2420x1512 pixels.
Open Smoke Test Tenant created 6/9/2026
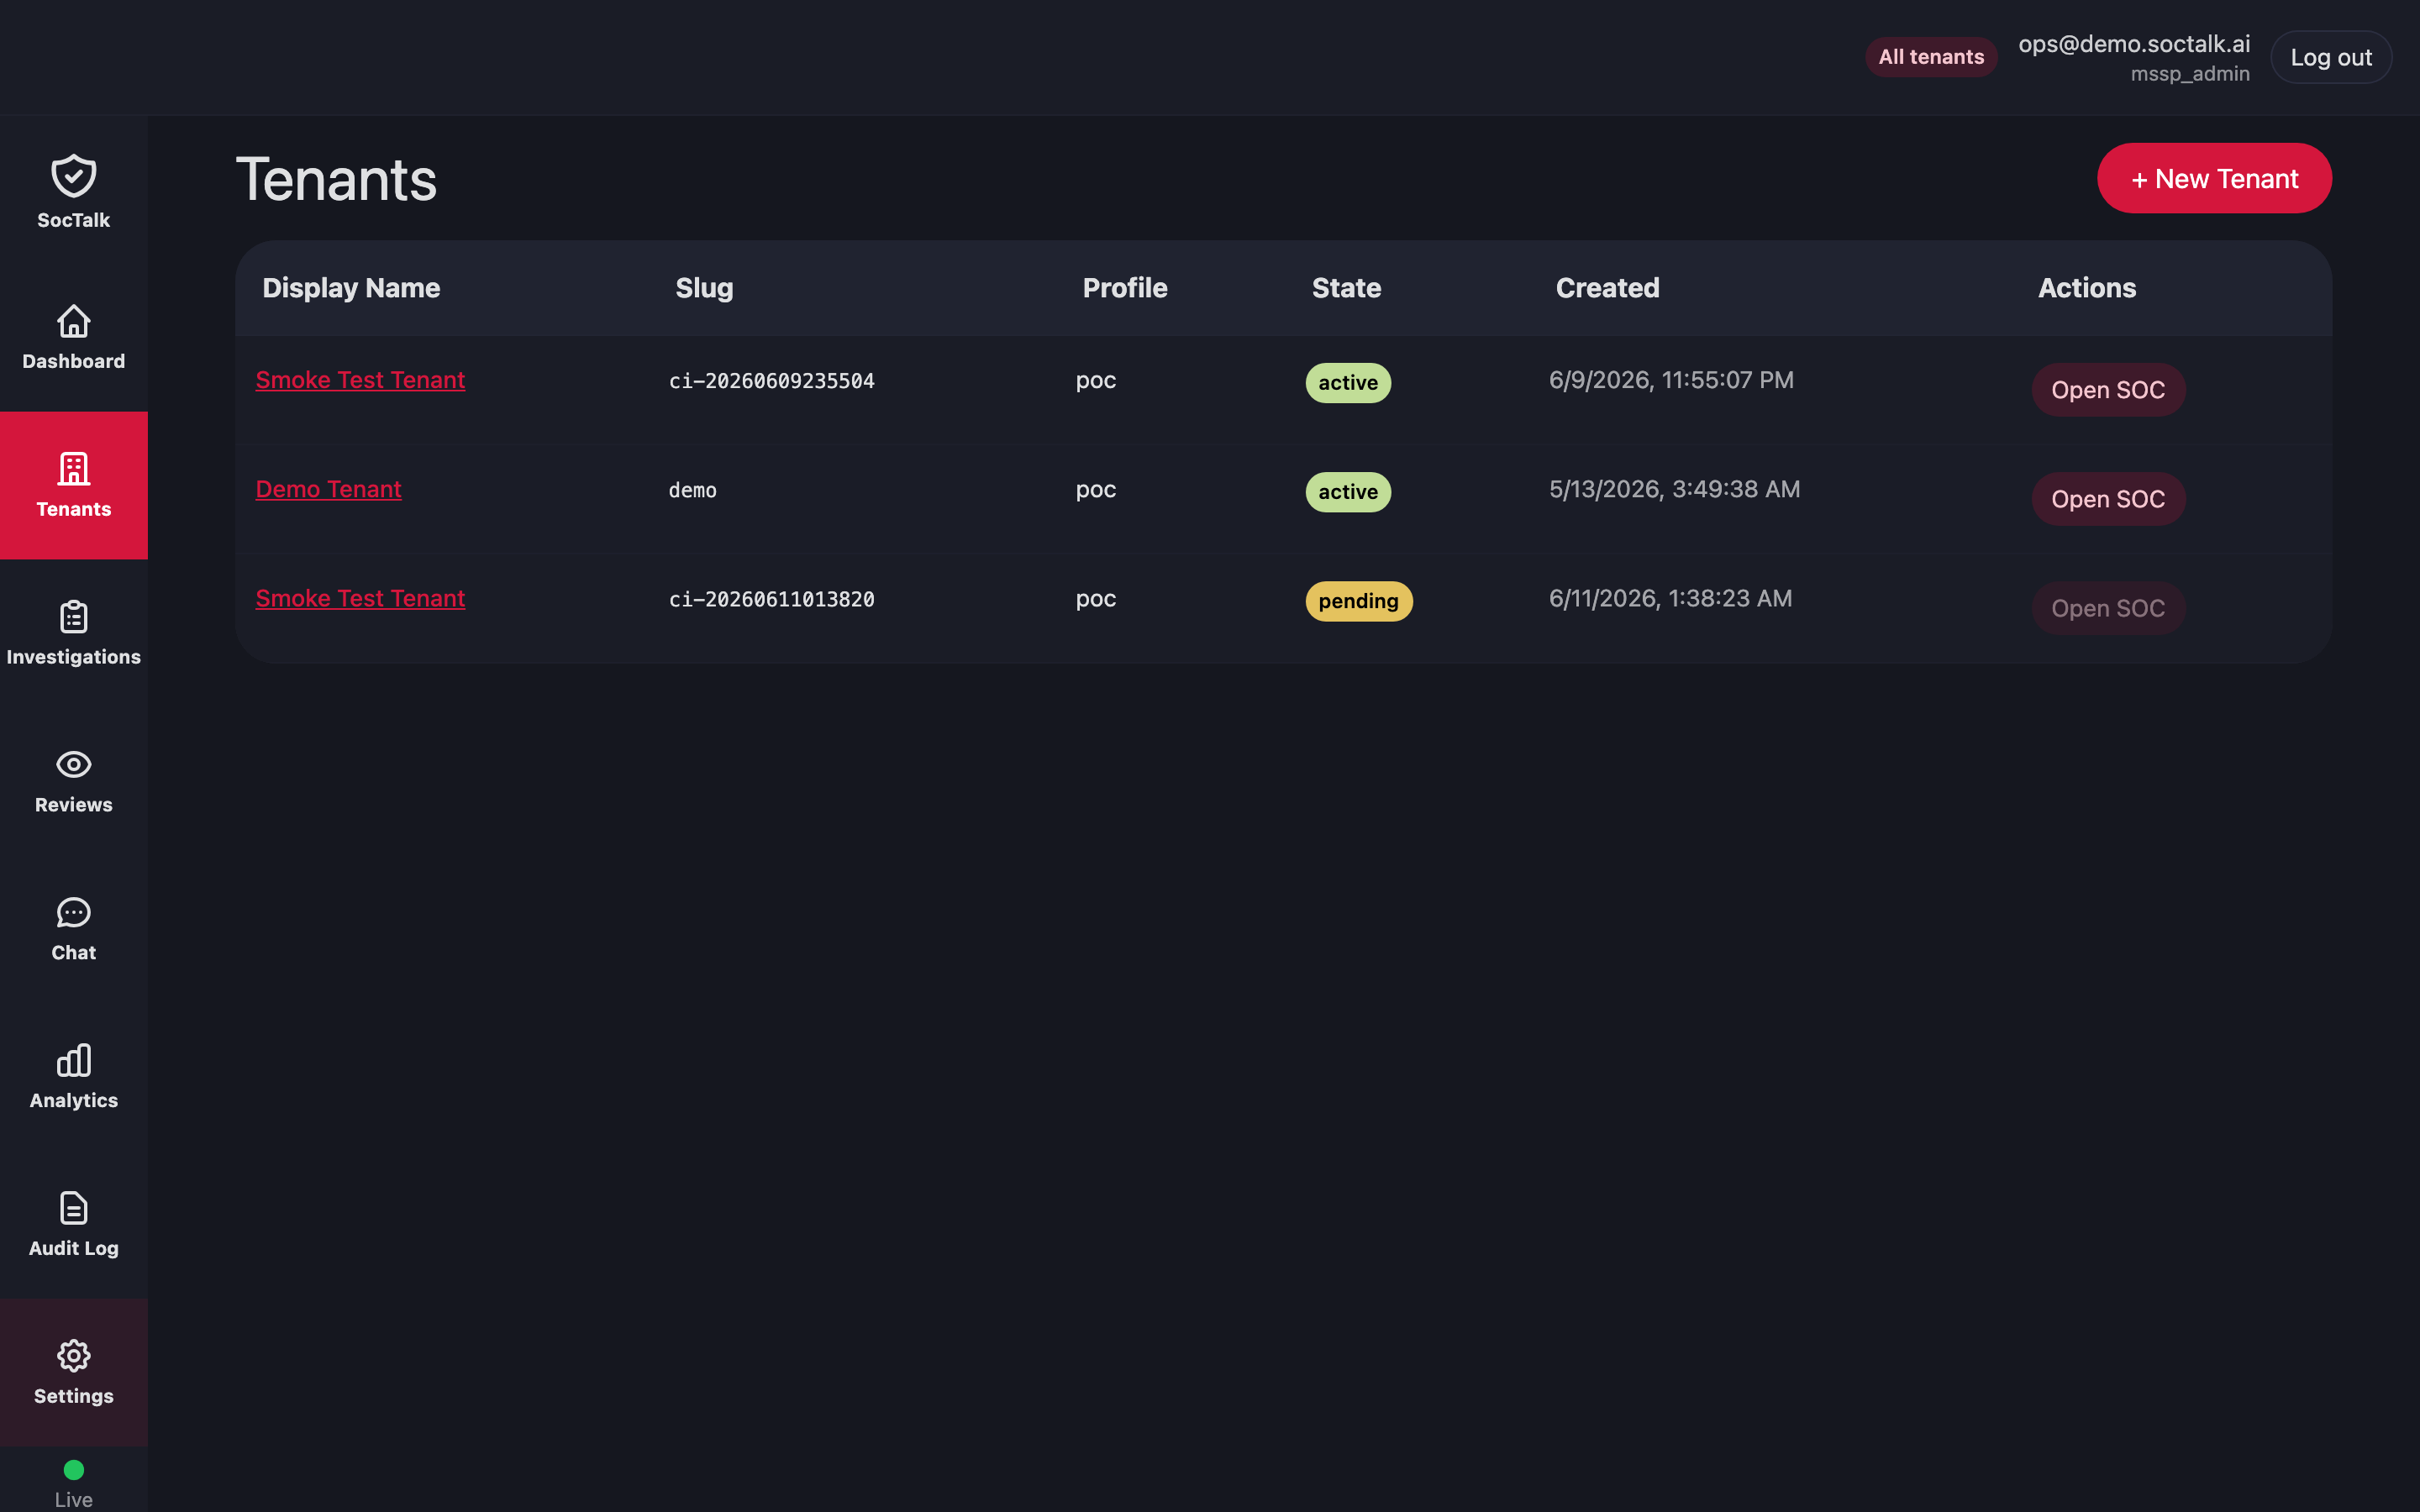[x=360, y=380]
